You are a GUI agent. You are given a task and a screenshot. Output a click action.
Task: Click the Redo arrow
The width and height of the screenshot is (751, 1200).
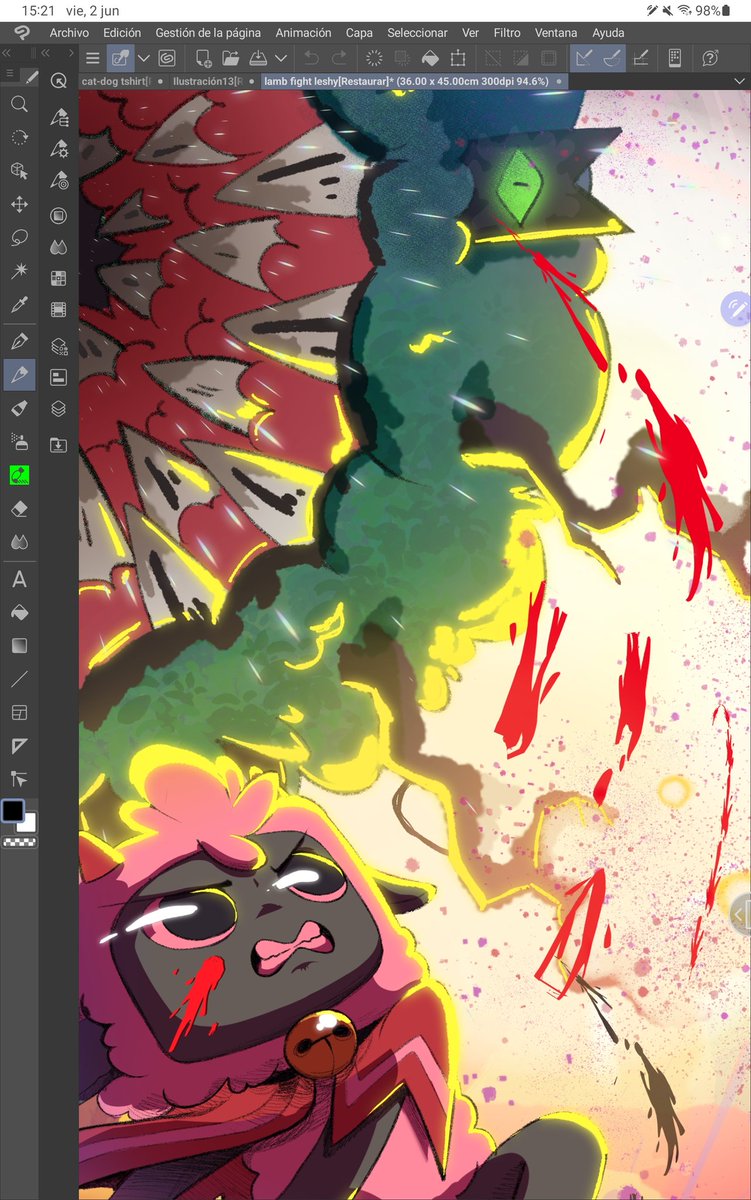(x=339, y=58)
